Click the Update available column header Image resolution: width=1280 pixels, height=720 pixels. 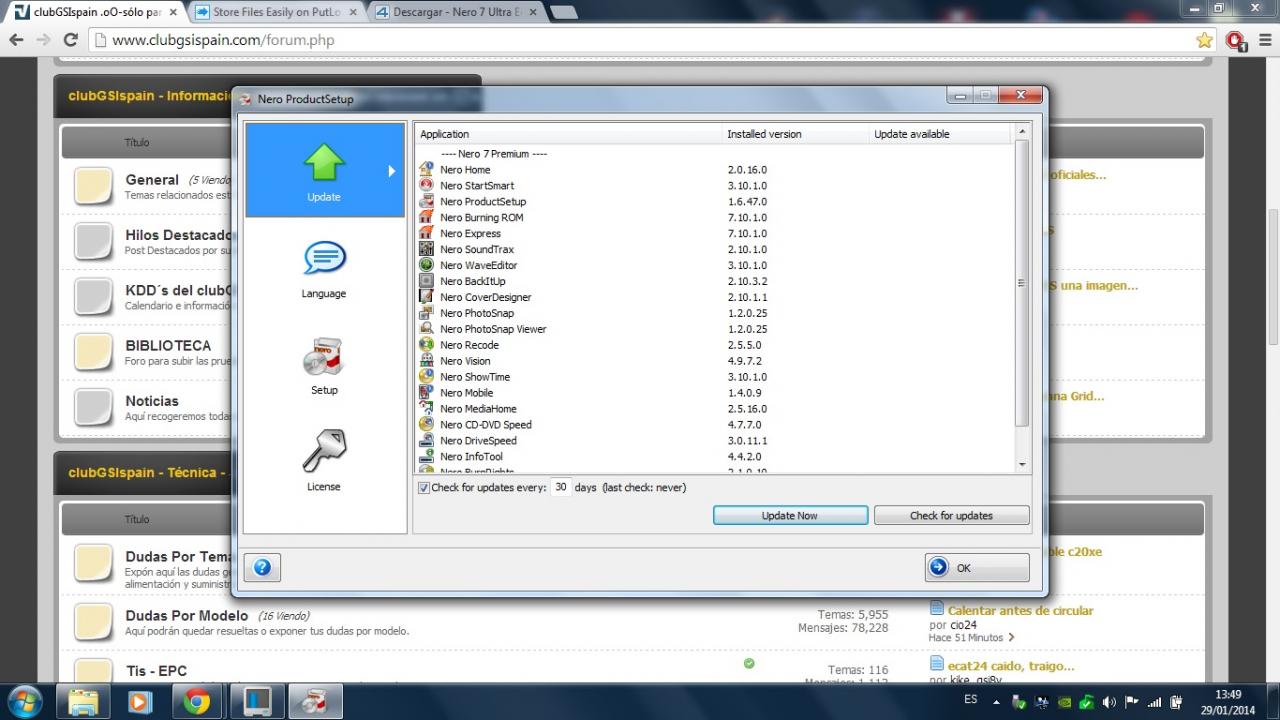(940, 134)
